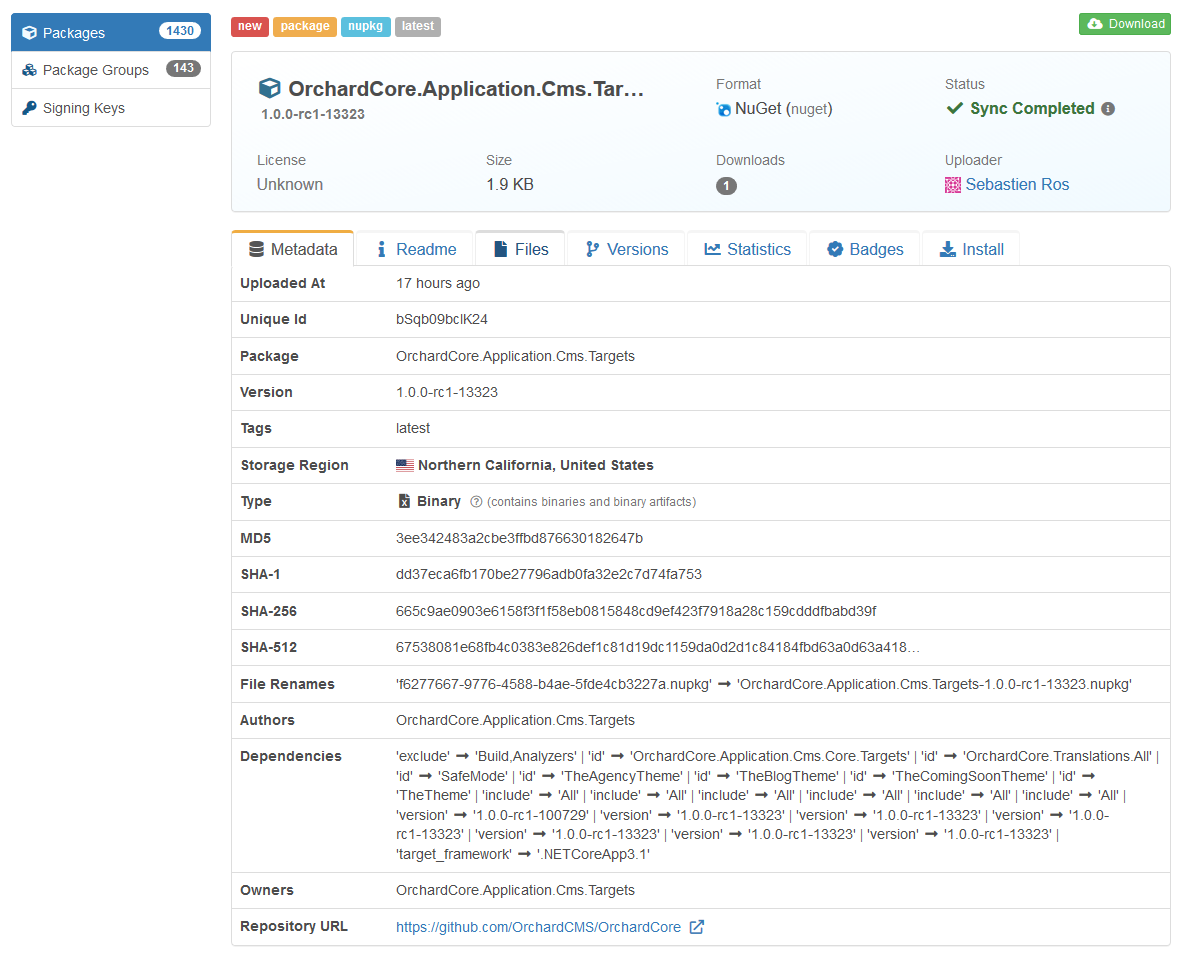Click 'Sync Completed' status text

point(1032,108)
